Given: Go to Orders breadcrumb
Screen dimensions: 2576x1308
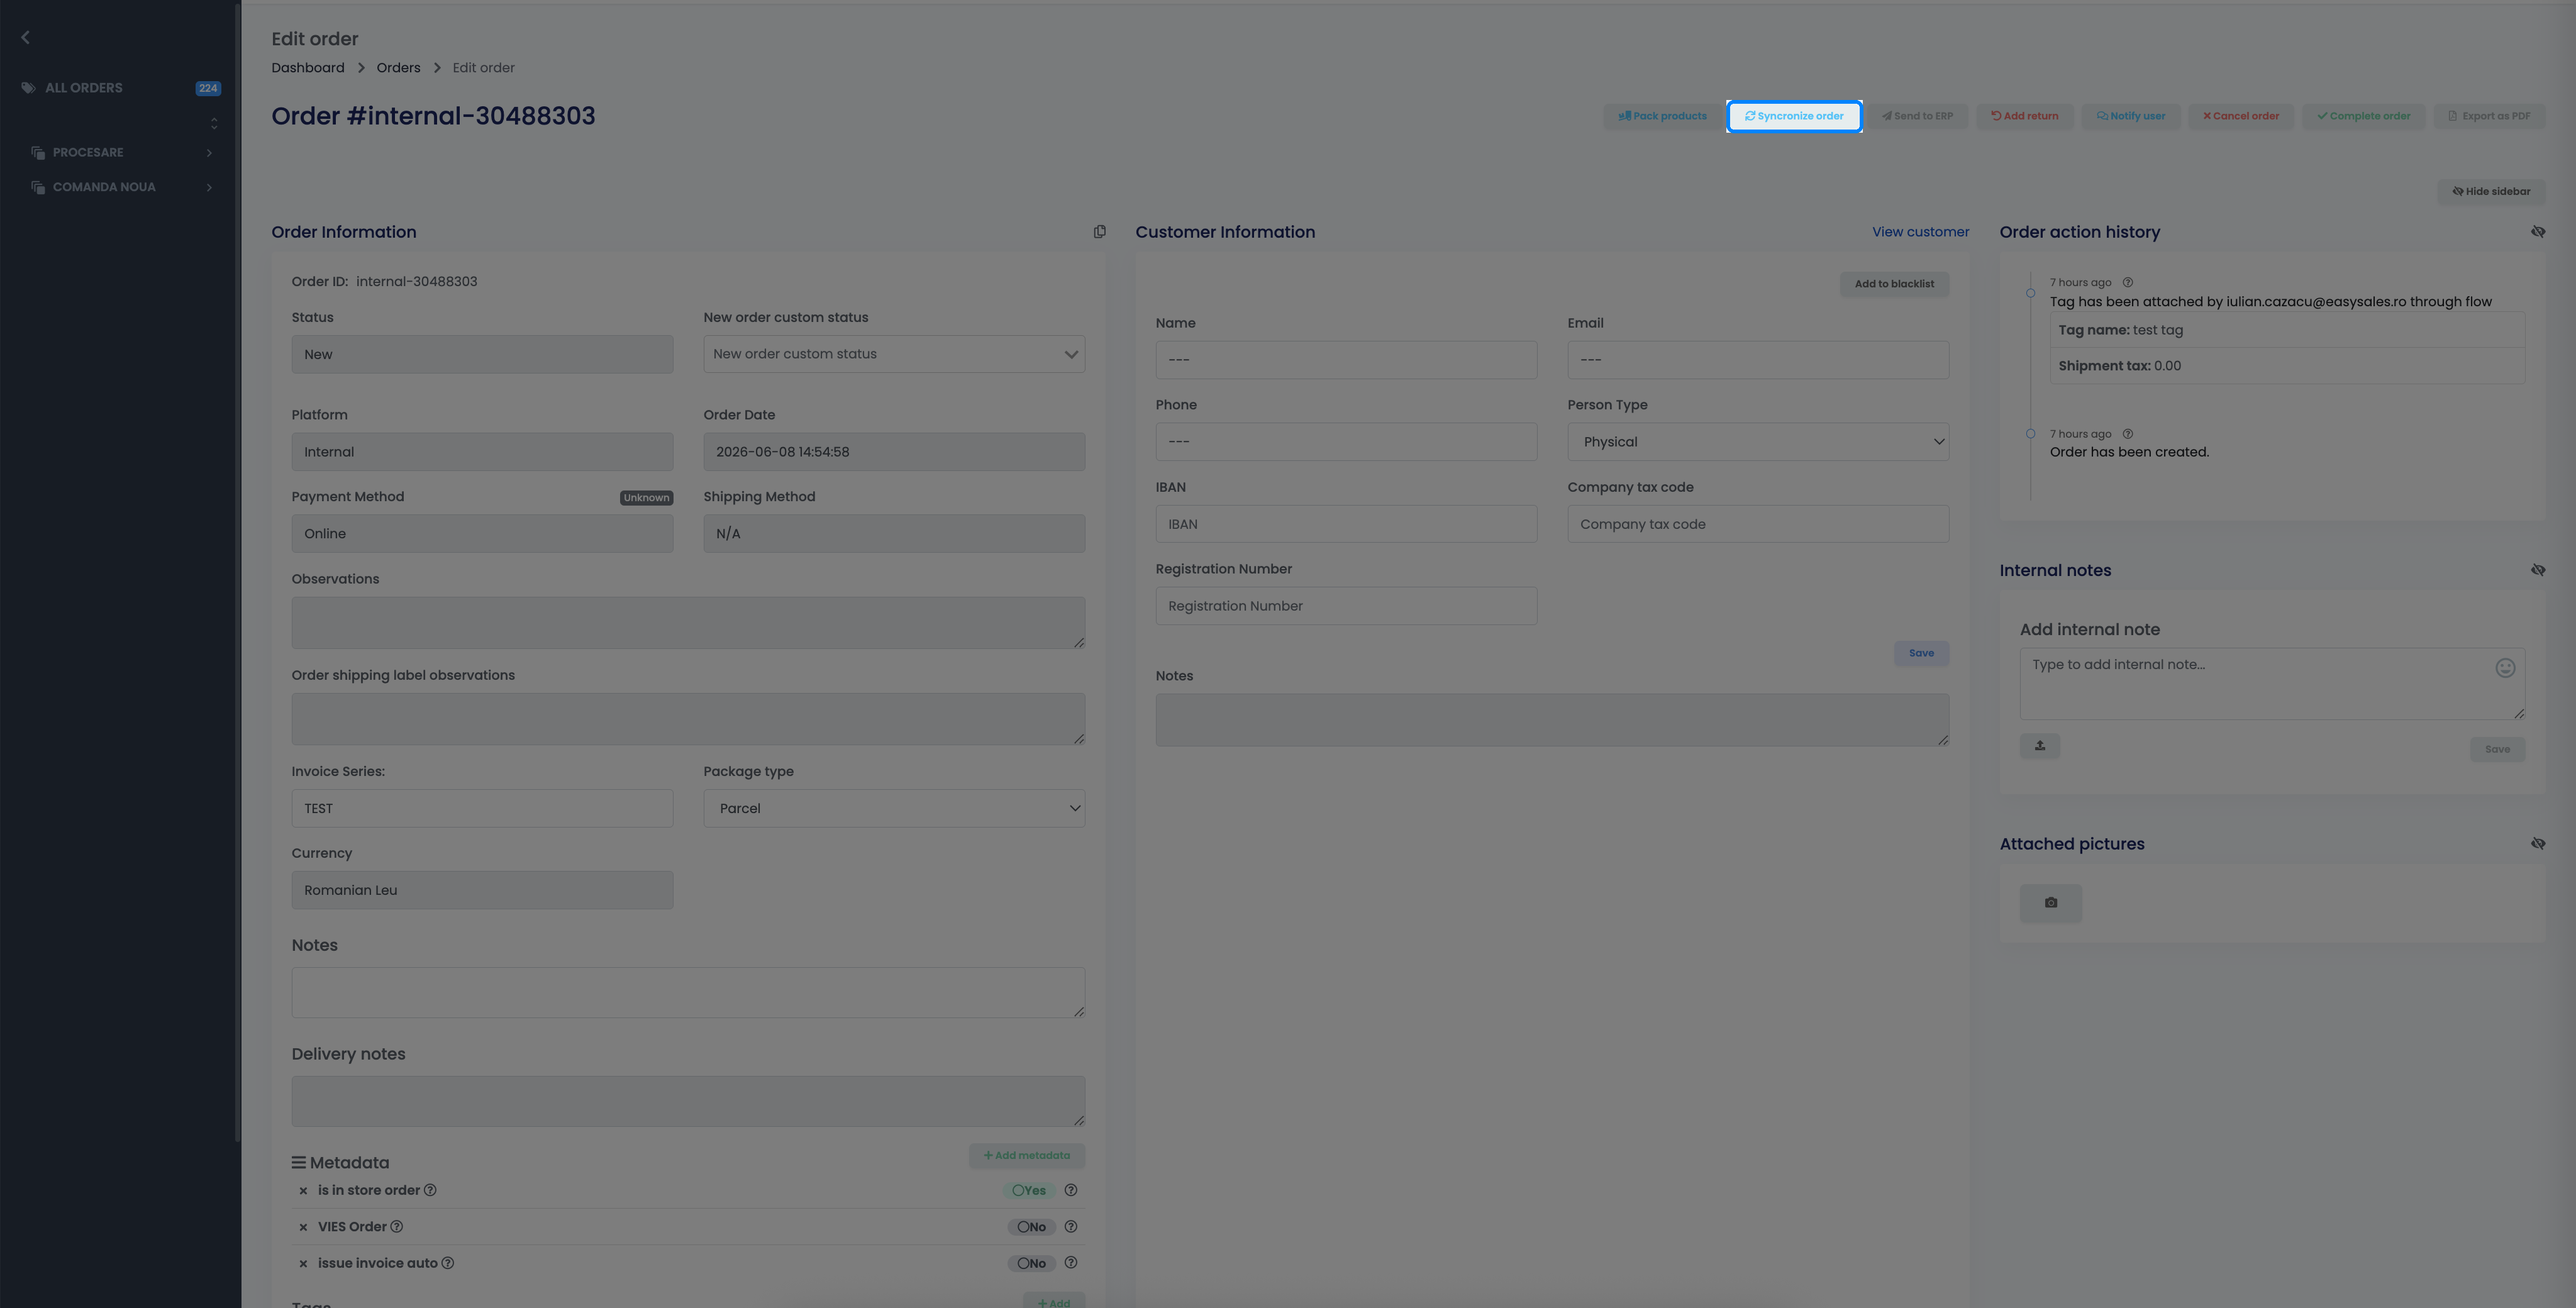Looking at the screenshot, I should (x=398, y=68).
